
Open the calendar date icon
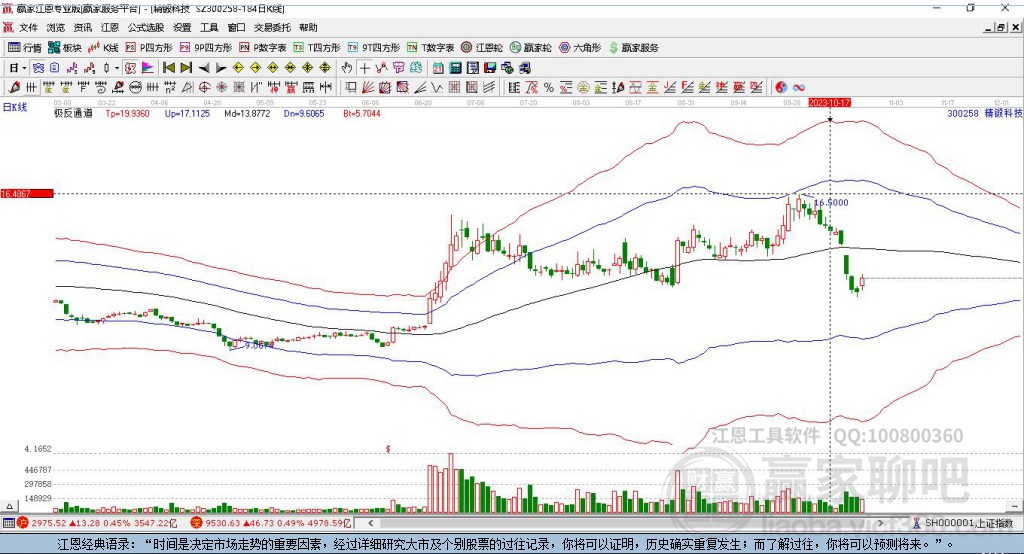click(x=438, y=68)
